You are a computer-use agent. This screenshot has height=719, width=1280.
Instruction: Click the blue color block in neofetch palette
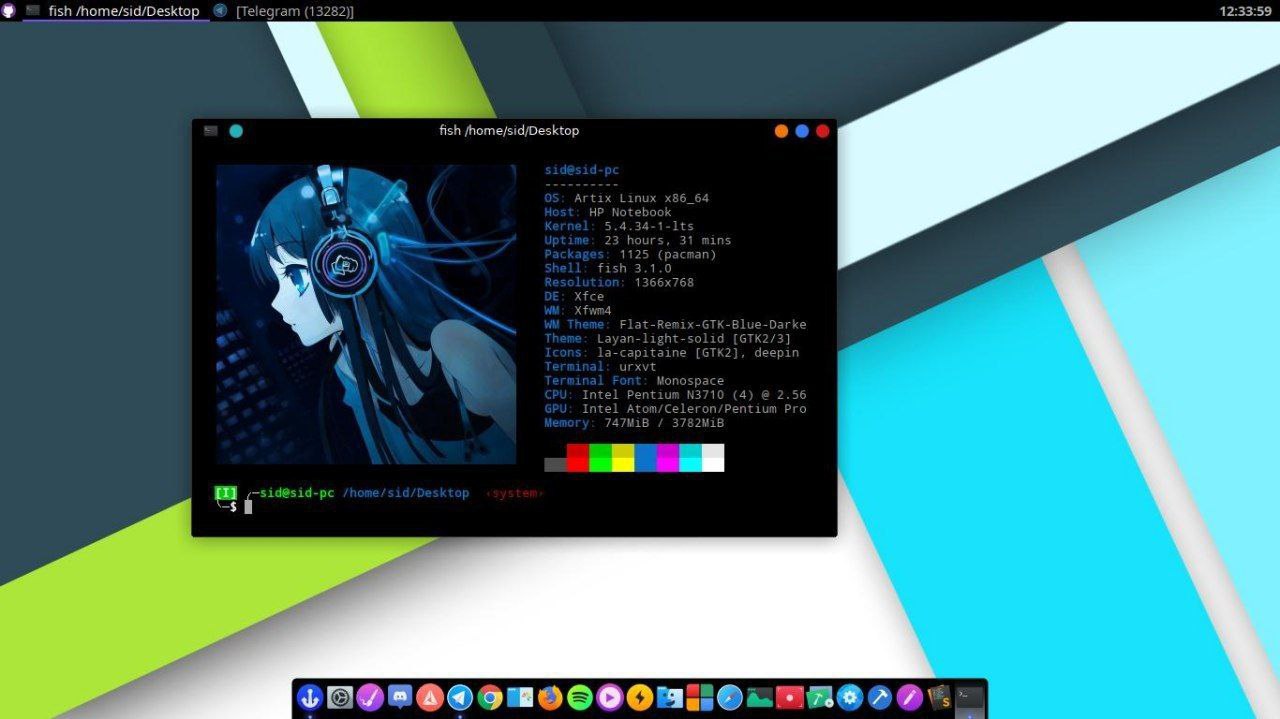[645, 458]
